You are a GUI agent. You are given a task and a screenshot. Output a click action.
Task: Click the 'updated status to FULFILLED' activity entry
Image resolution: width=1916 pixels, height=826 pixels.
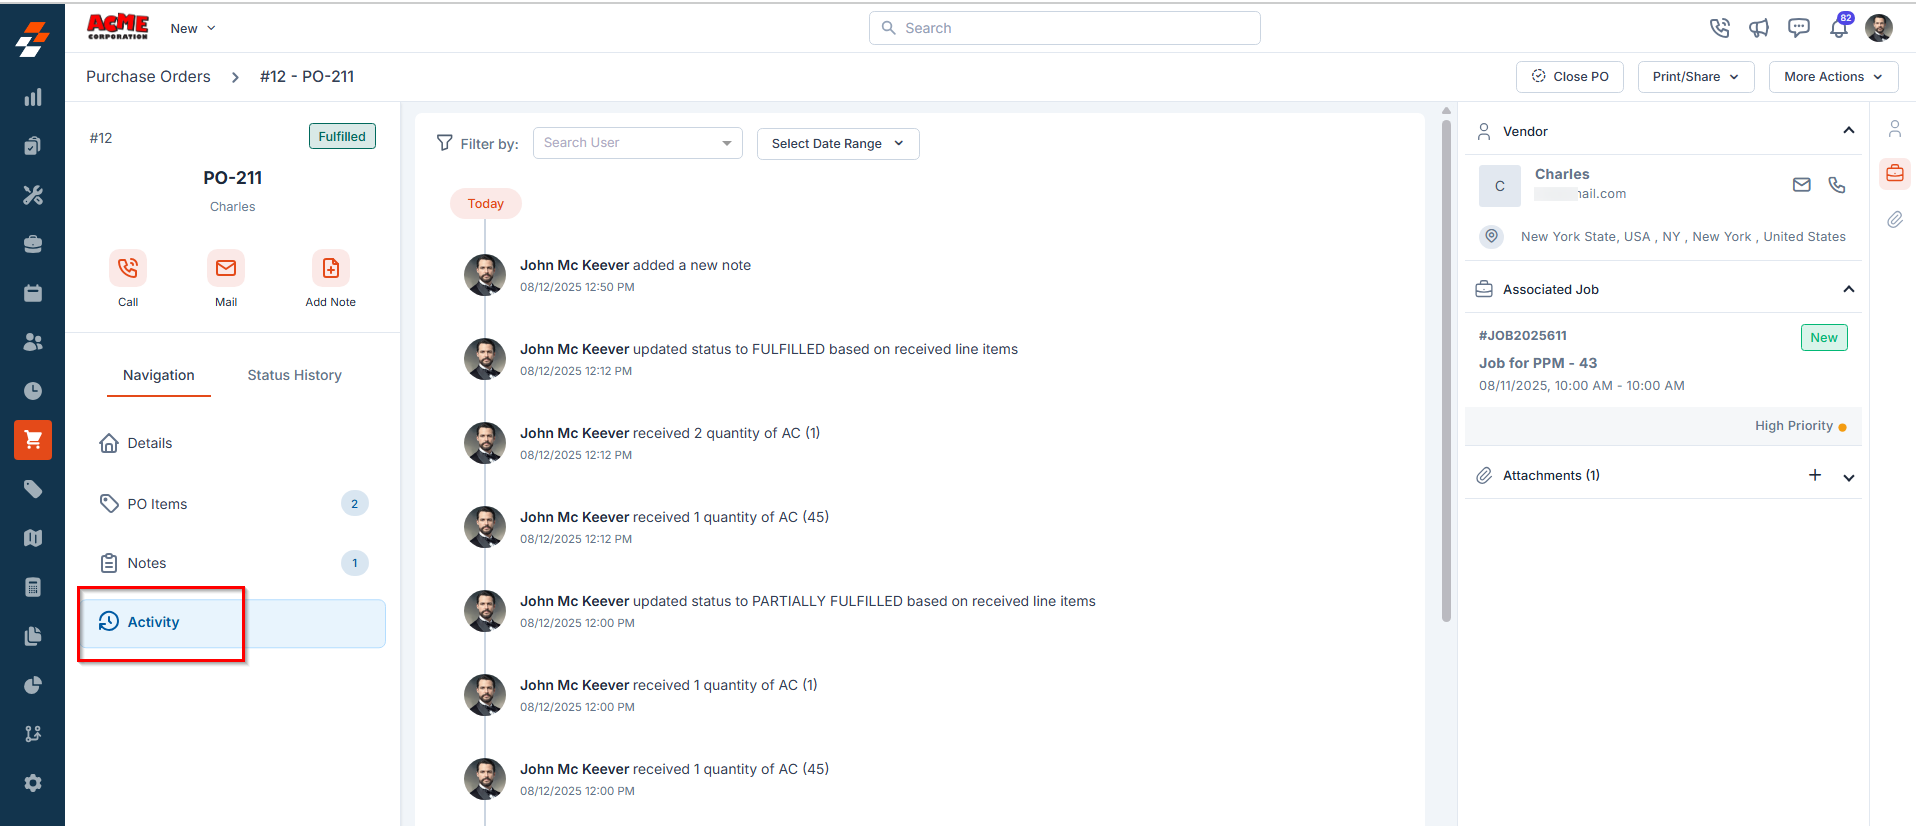[x=769, y=349]
